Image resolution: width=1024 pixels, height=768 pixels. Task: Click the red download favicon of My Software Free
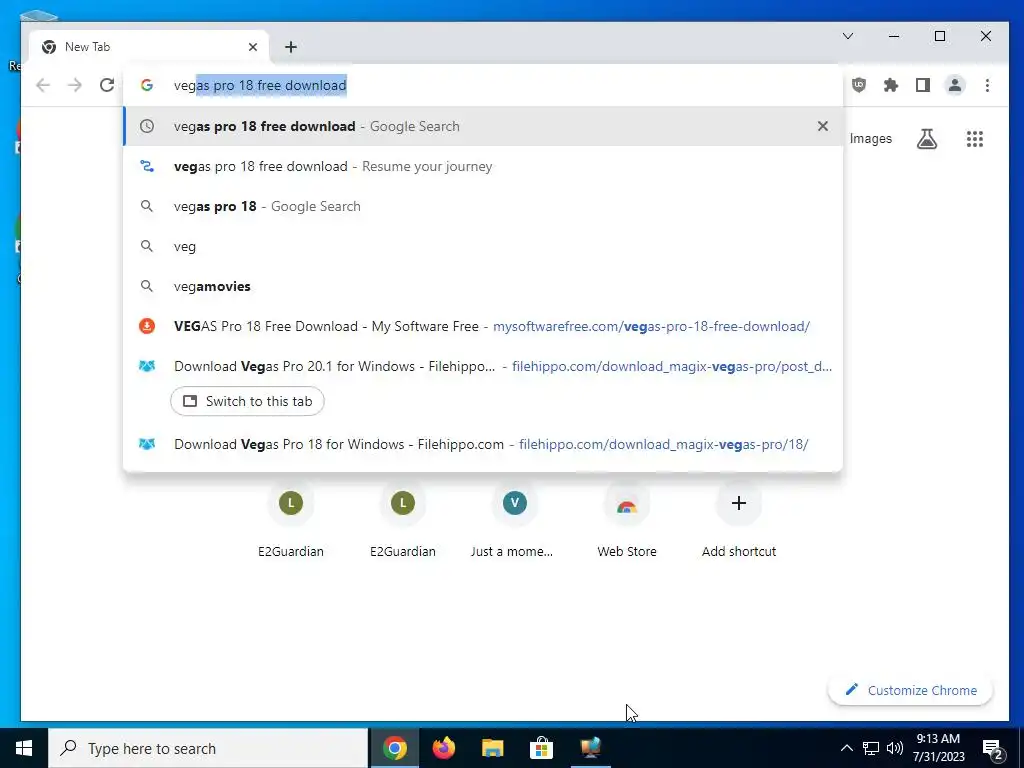tap(147, 326)
